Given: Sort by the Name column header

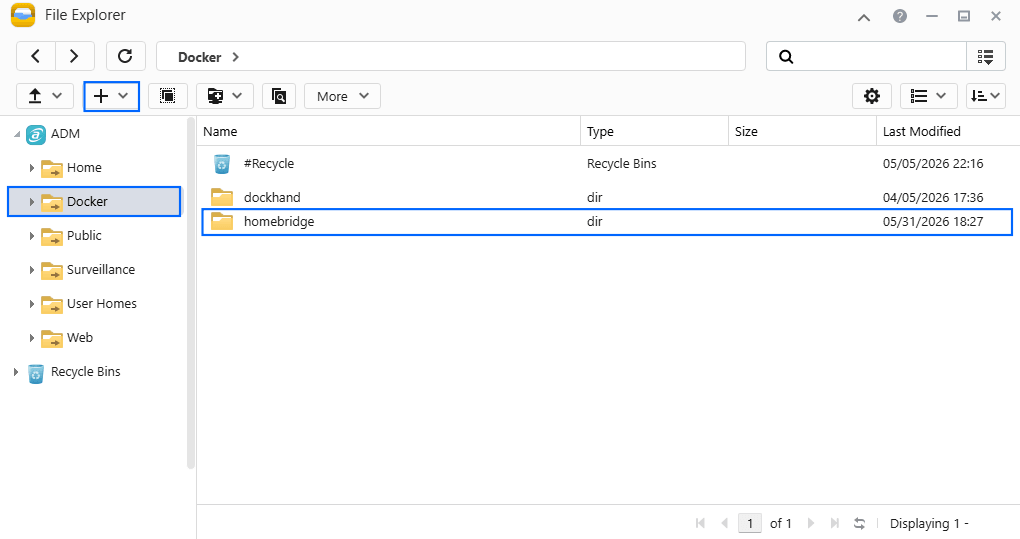Looking at the screenshot, I should pyautogui.click(x=388, y=131).
